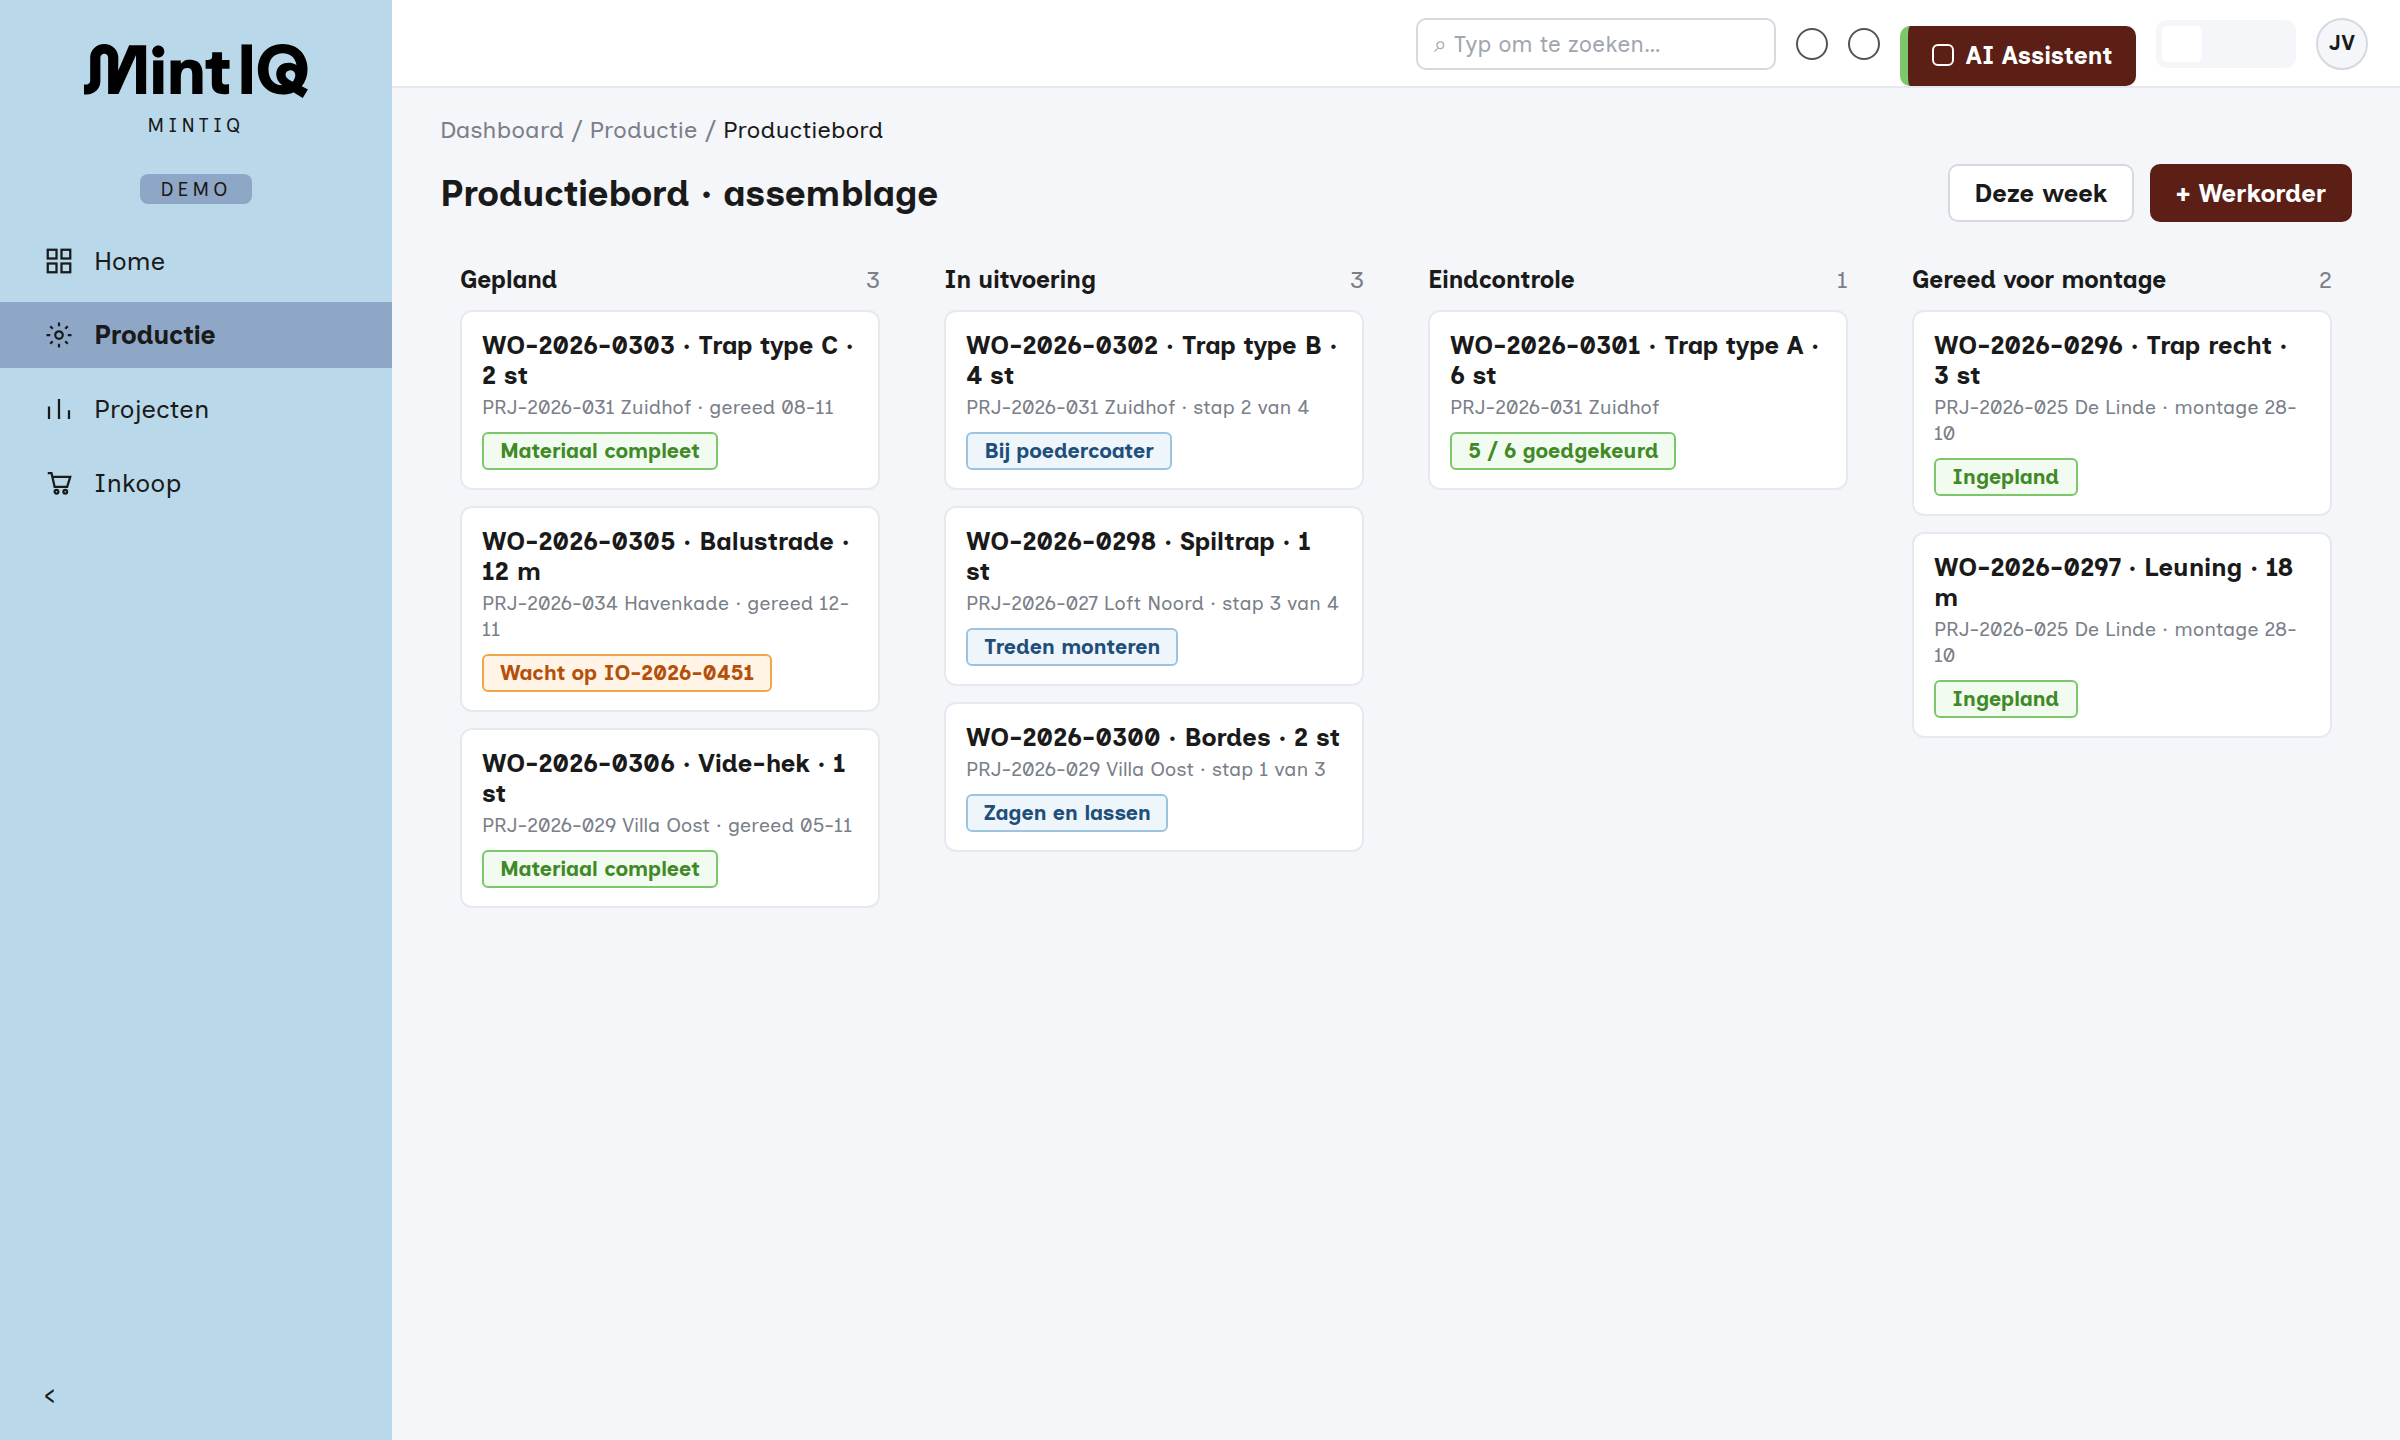Viewport: 2400px width, 1440px height.
Task: Open Projecten in the sidebar
Action: (196, 409)
